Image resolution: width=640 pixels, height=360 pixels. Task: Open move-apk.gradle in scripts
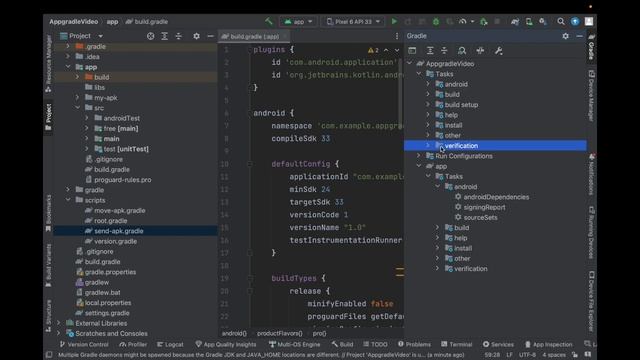tap(120, 210)
